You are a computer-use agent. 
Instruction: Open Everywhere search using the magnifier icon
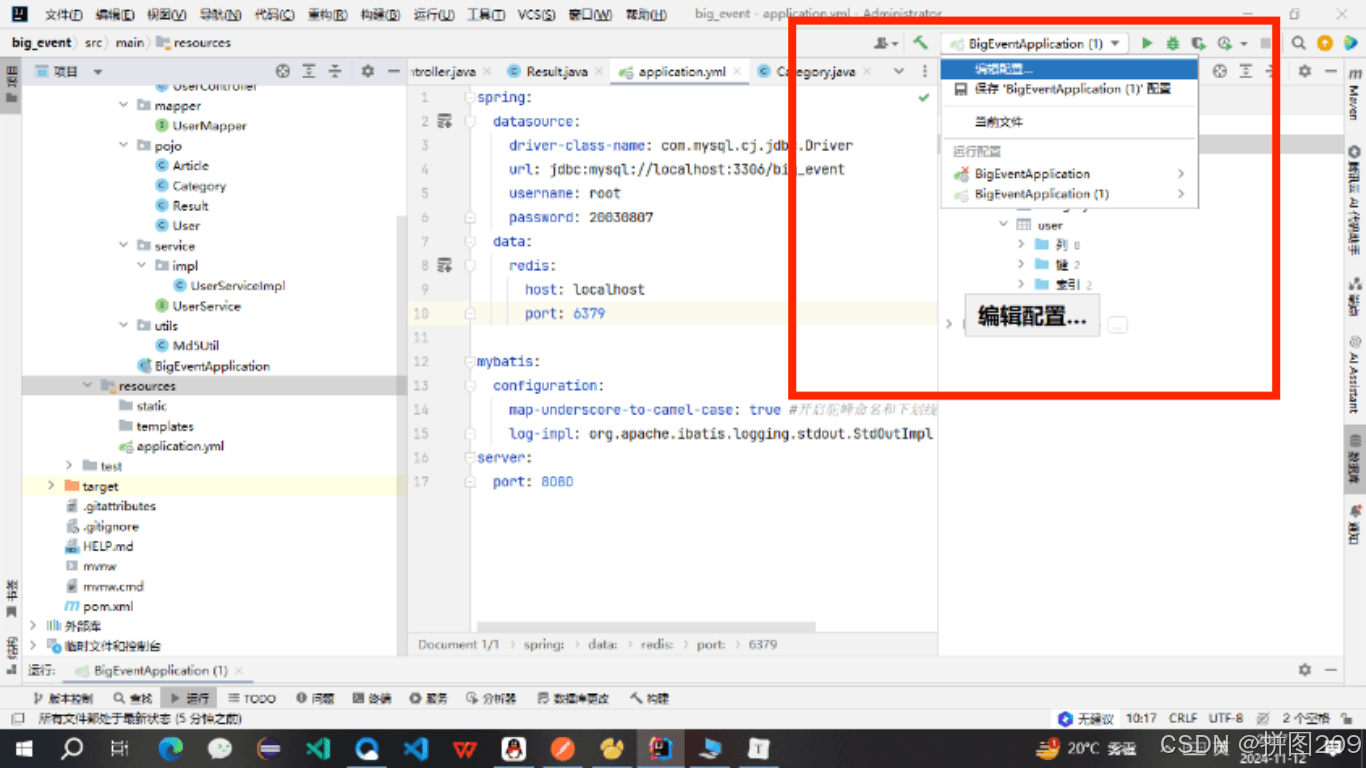pyautogui.click(x=1299, y=43)
